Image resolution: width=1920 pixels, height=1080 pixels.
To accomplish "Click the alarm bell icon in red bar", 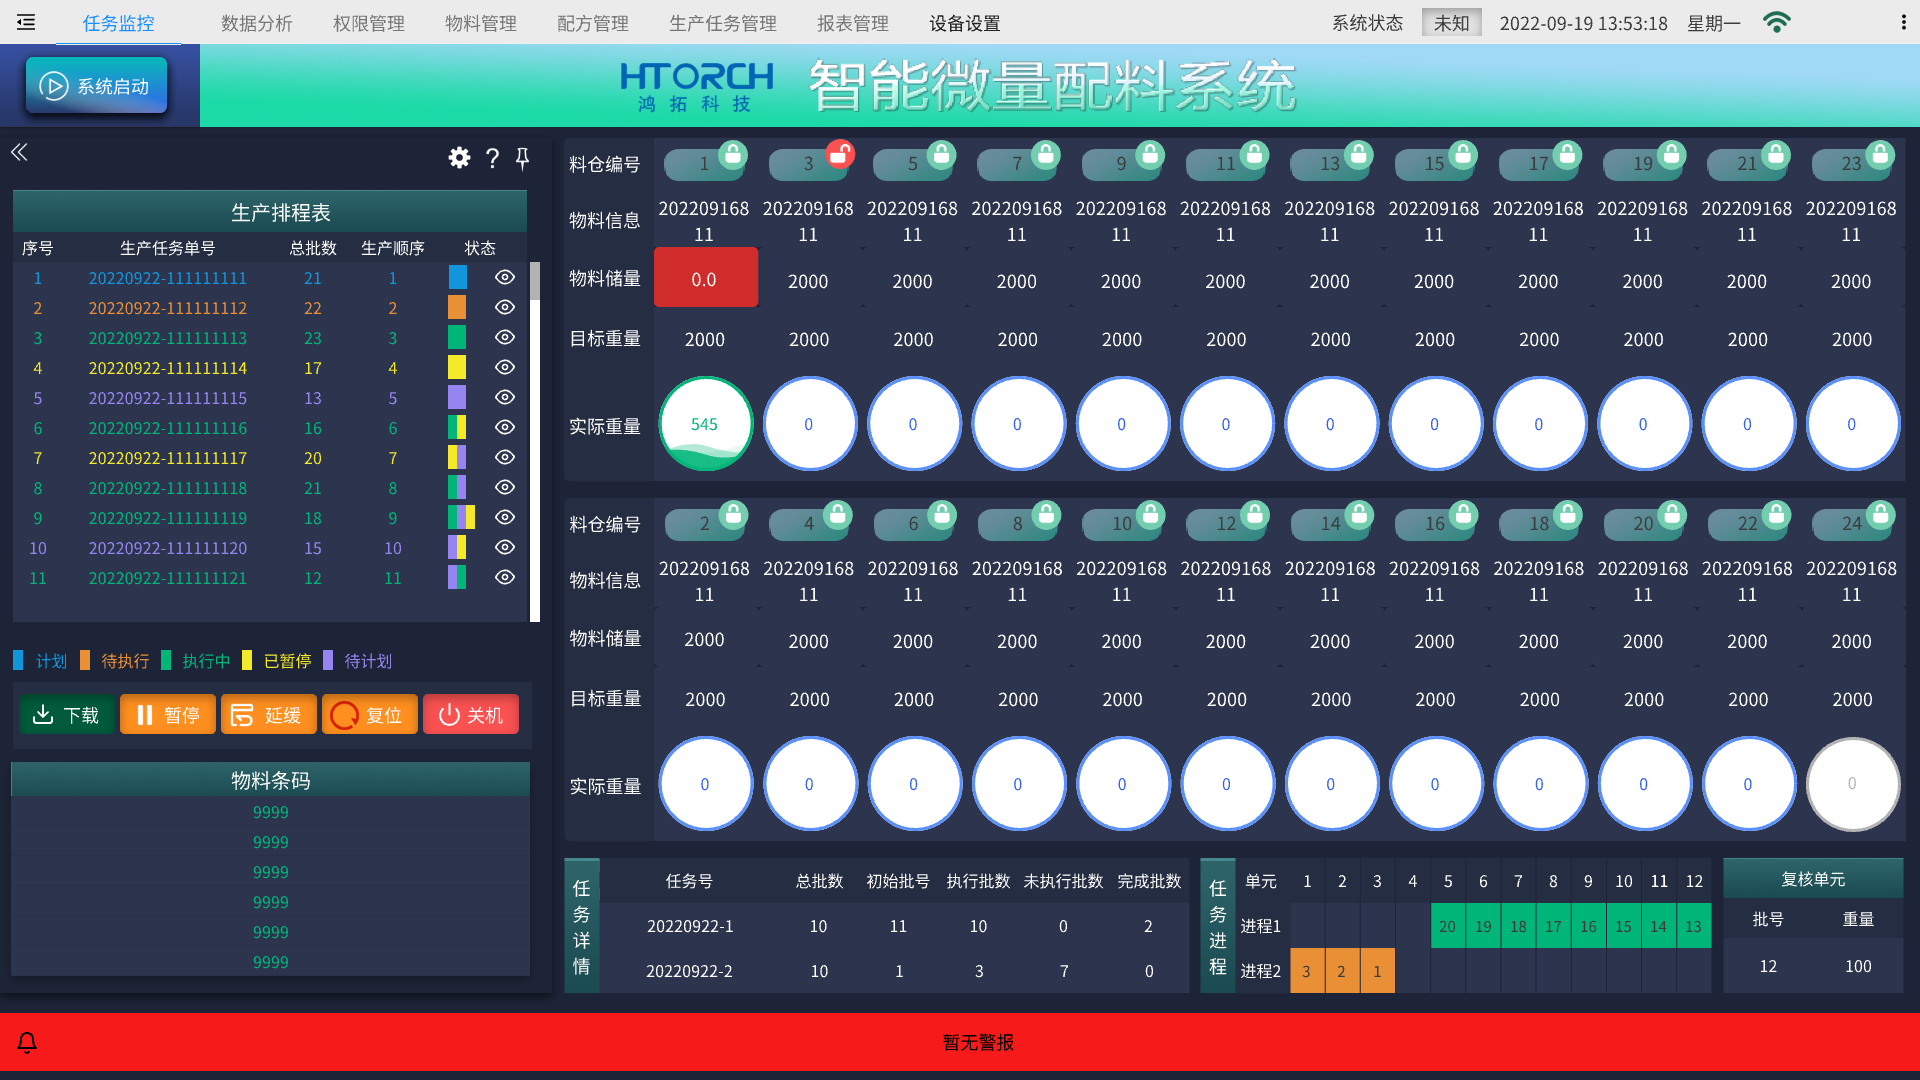I will tap(27, 1043).
